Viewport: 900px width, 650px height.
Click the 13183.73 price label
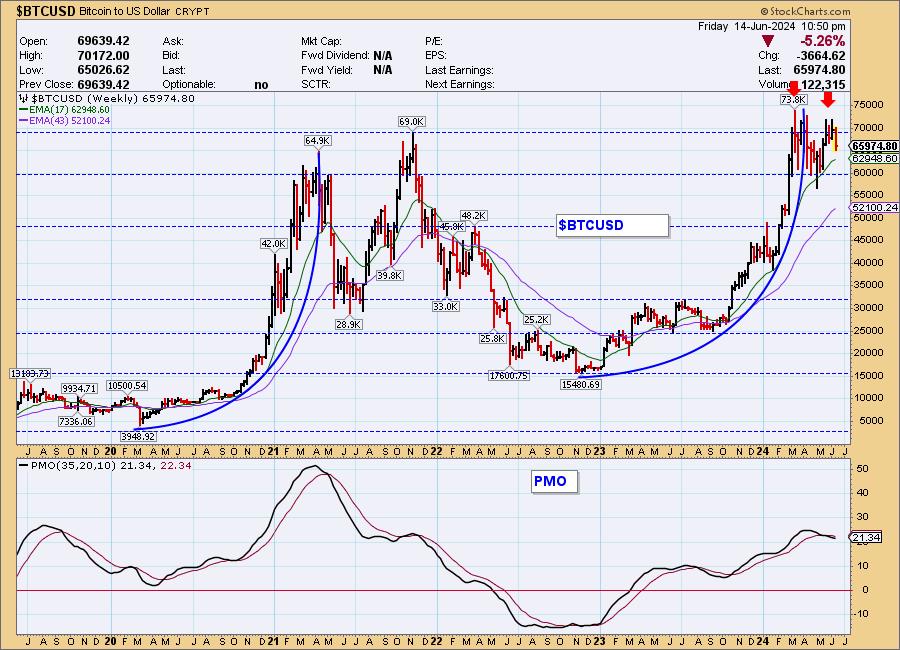[x=30, y=374]
